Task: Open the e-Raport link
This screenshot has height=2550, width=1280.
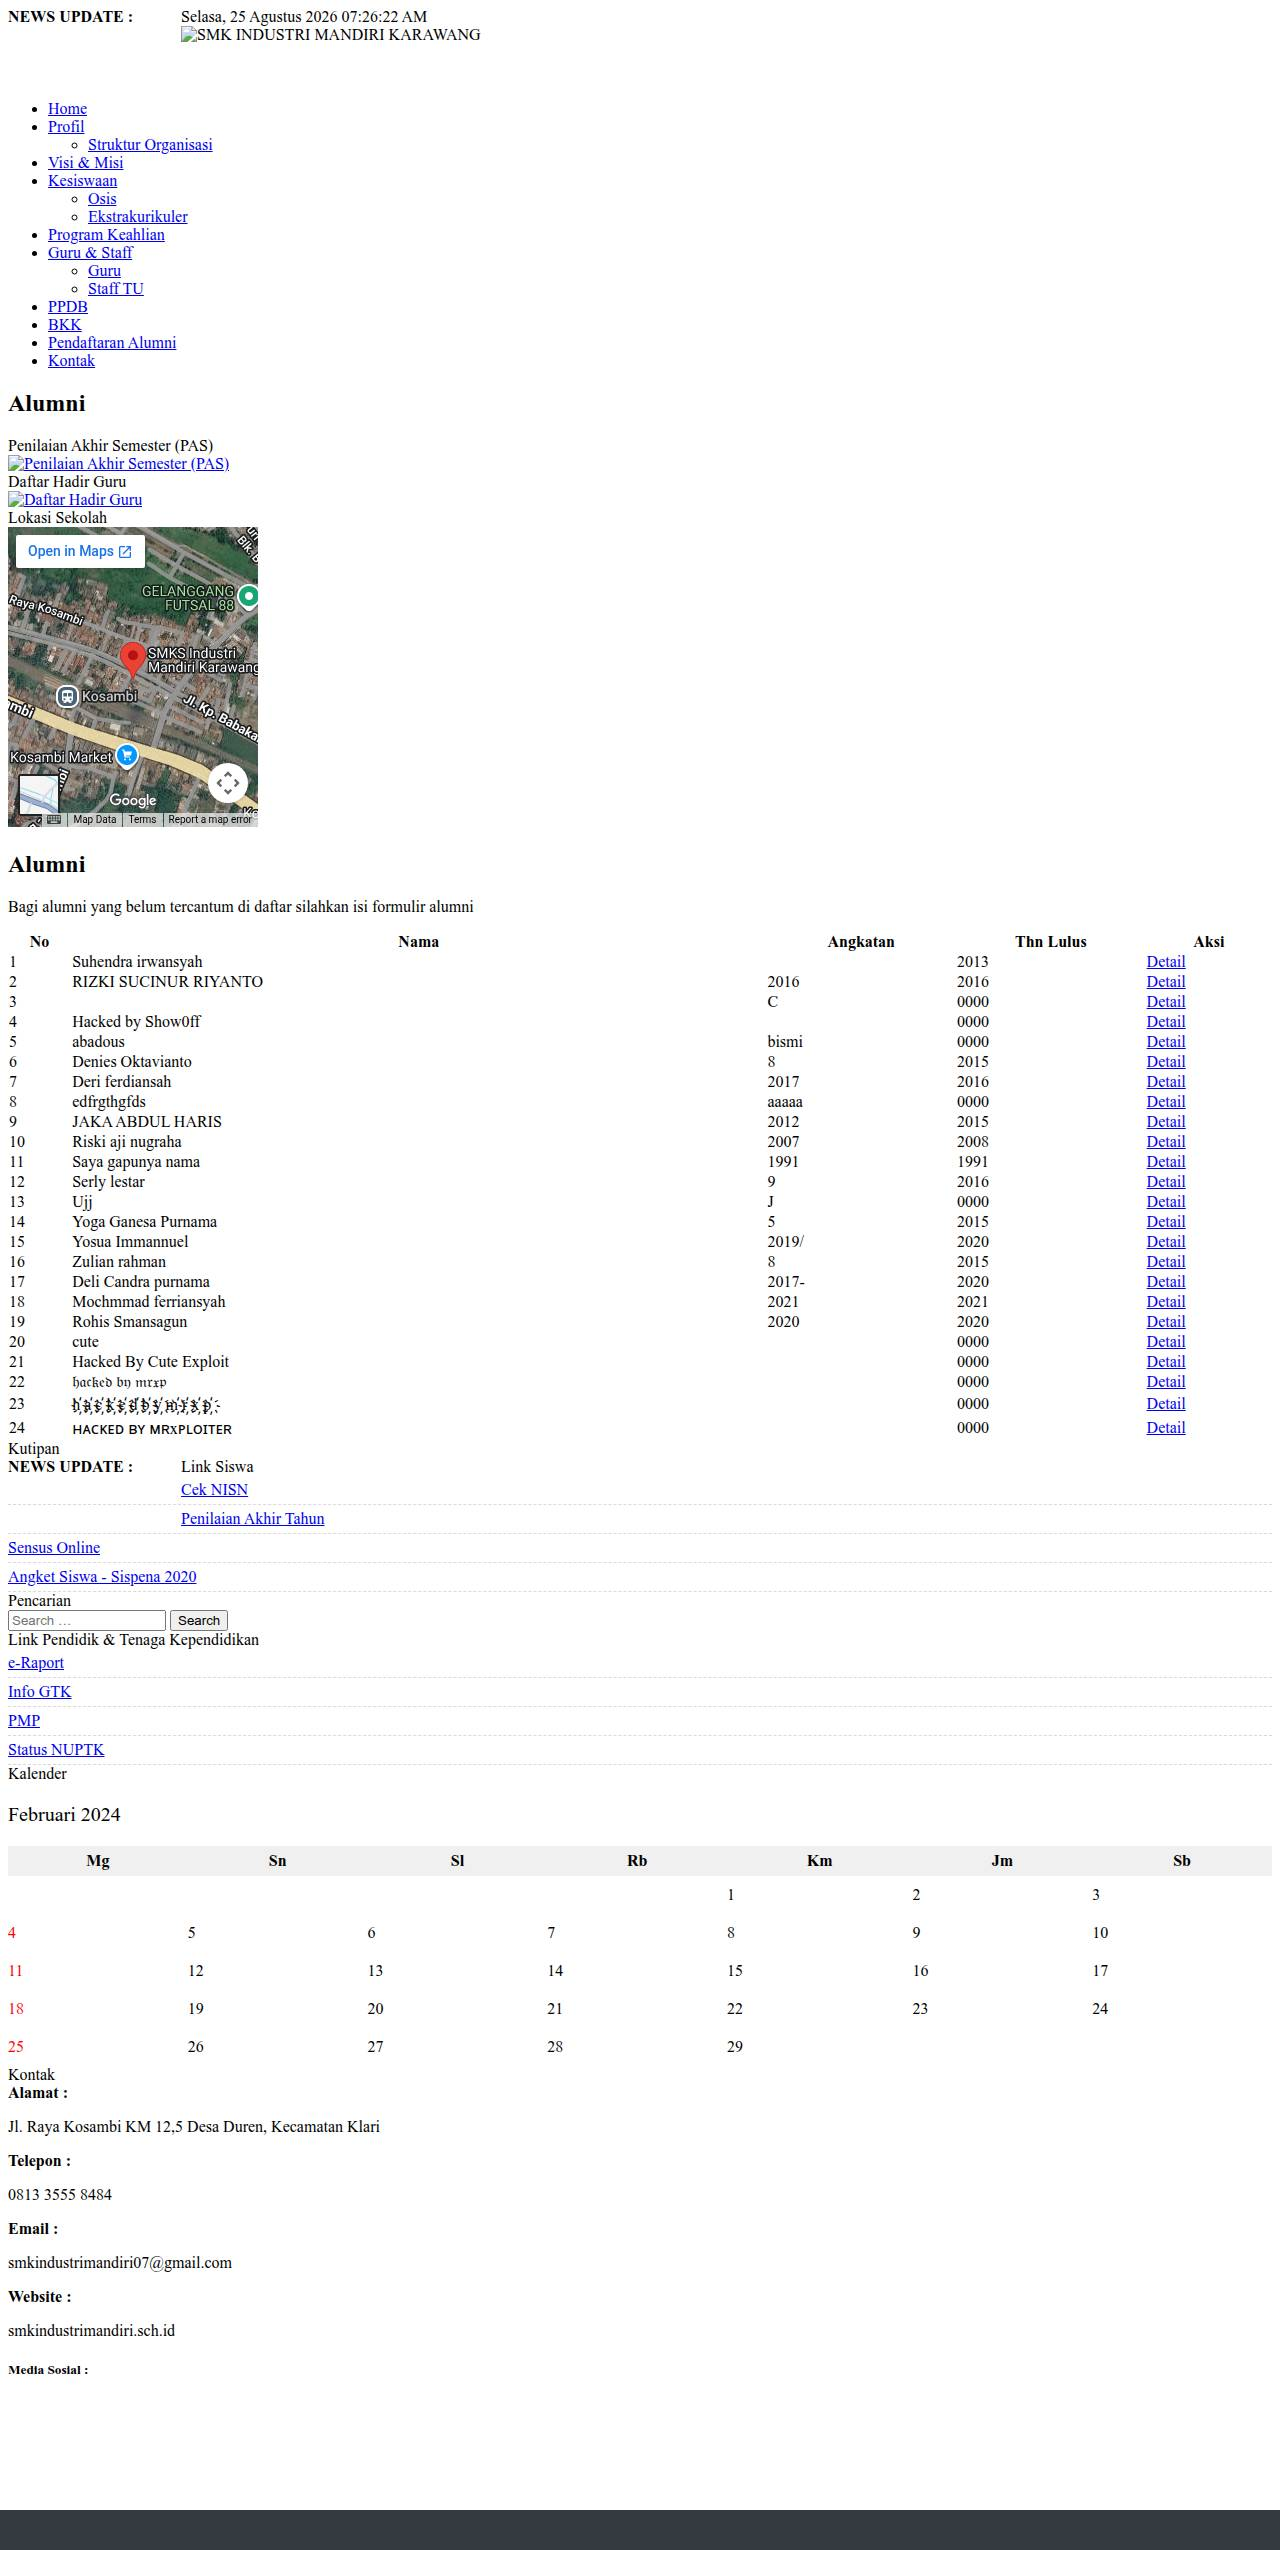Action: pos(36,1663)
